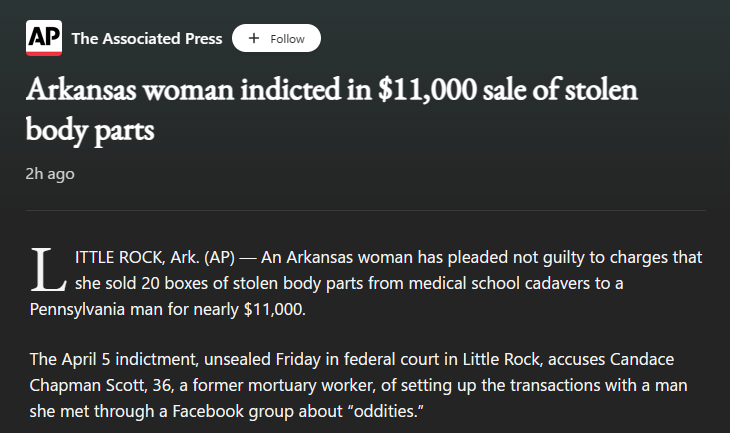Follow The Associated Press
730x433 pixels.
click(276, 38)
